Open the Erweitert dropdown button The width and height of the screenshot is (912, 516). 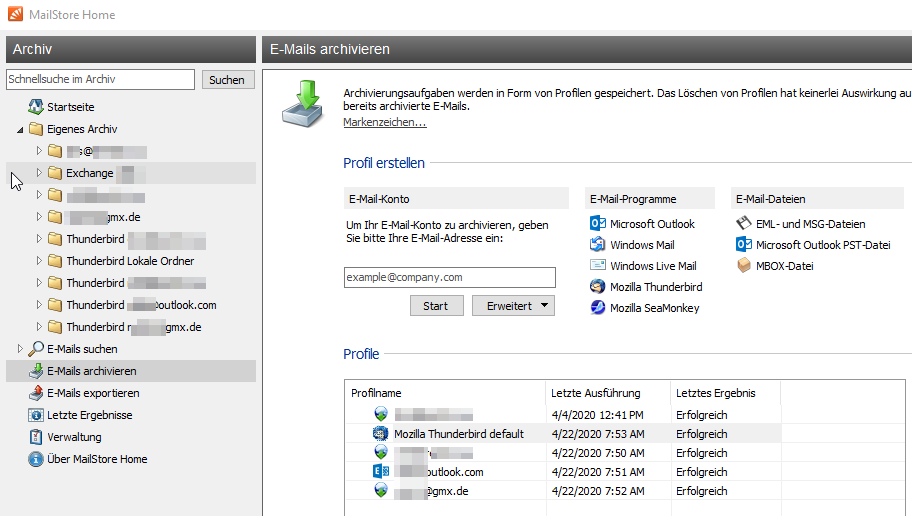[513, 305]
